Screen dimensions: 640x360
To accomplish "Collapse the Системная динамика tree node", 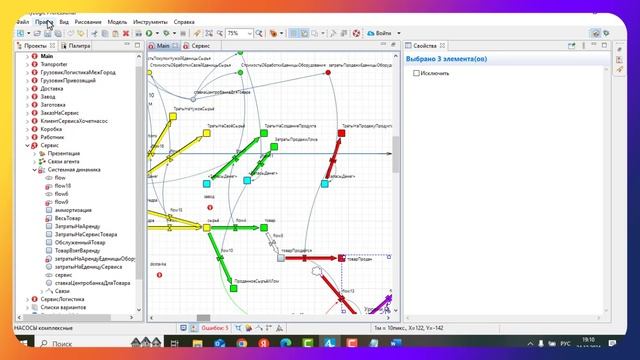I will 35,170.
